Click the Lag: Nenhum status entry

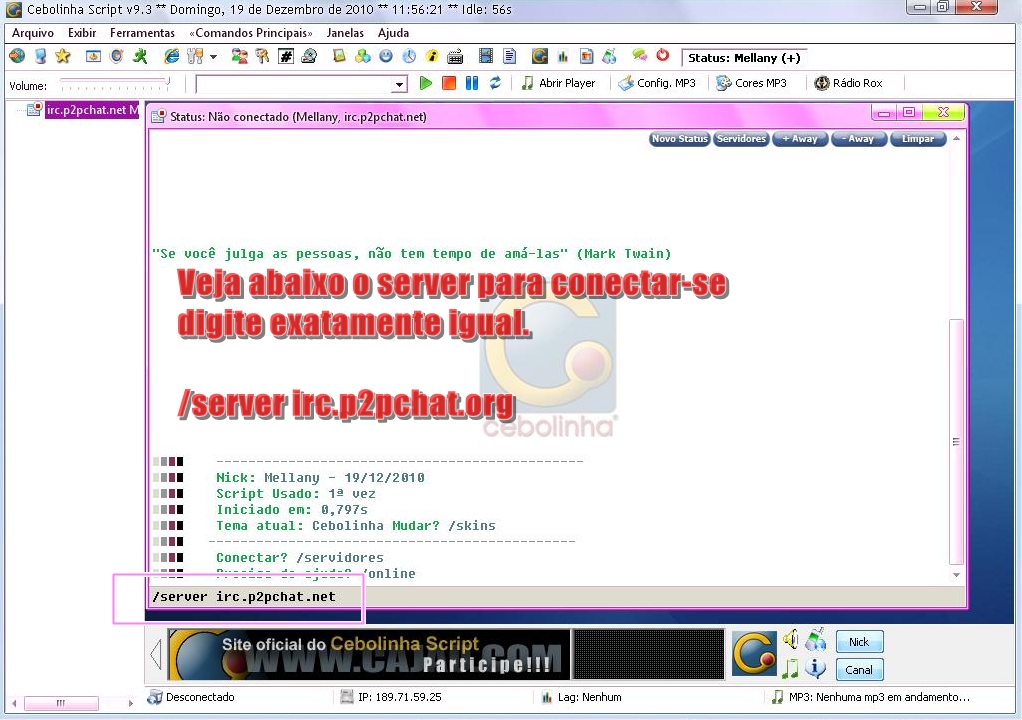(x=581, y=697)
